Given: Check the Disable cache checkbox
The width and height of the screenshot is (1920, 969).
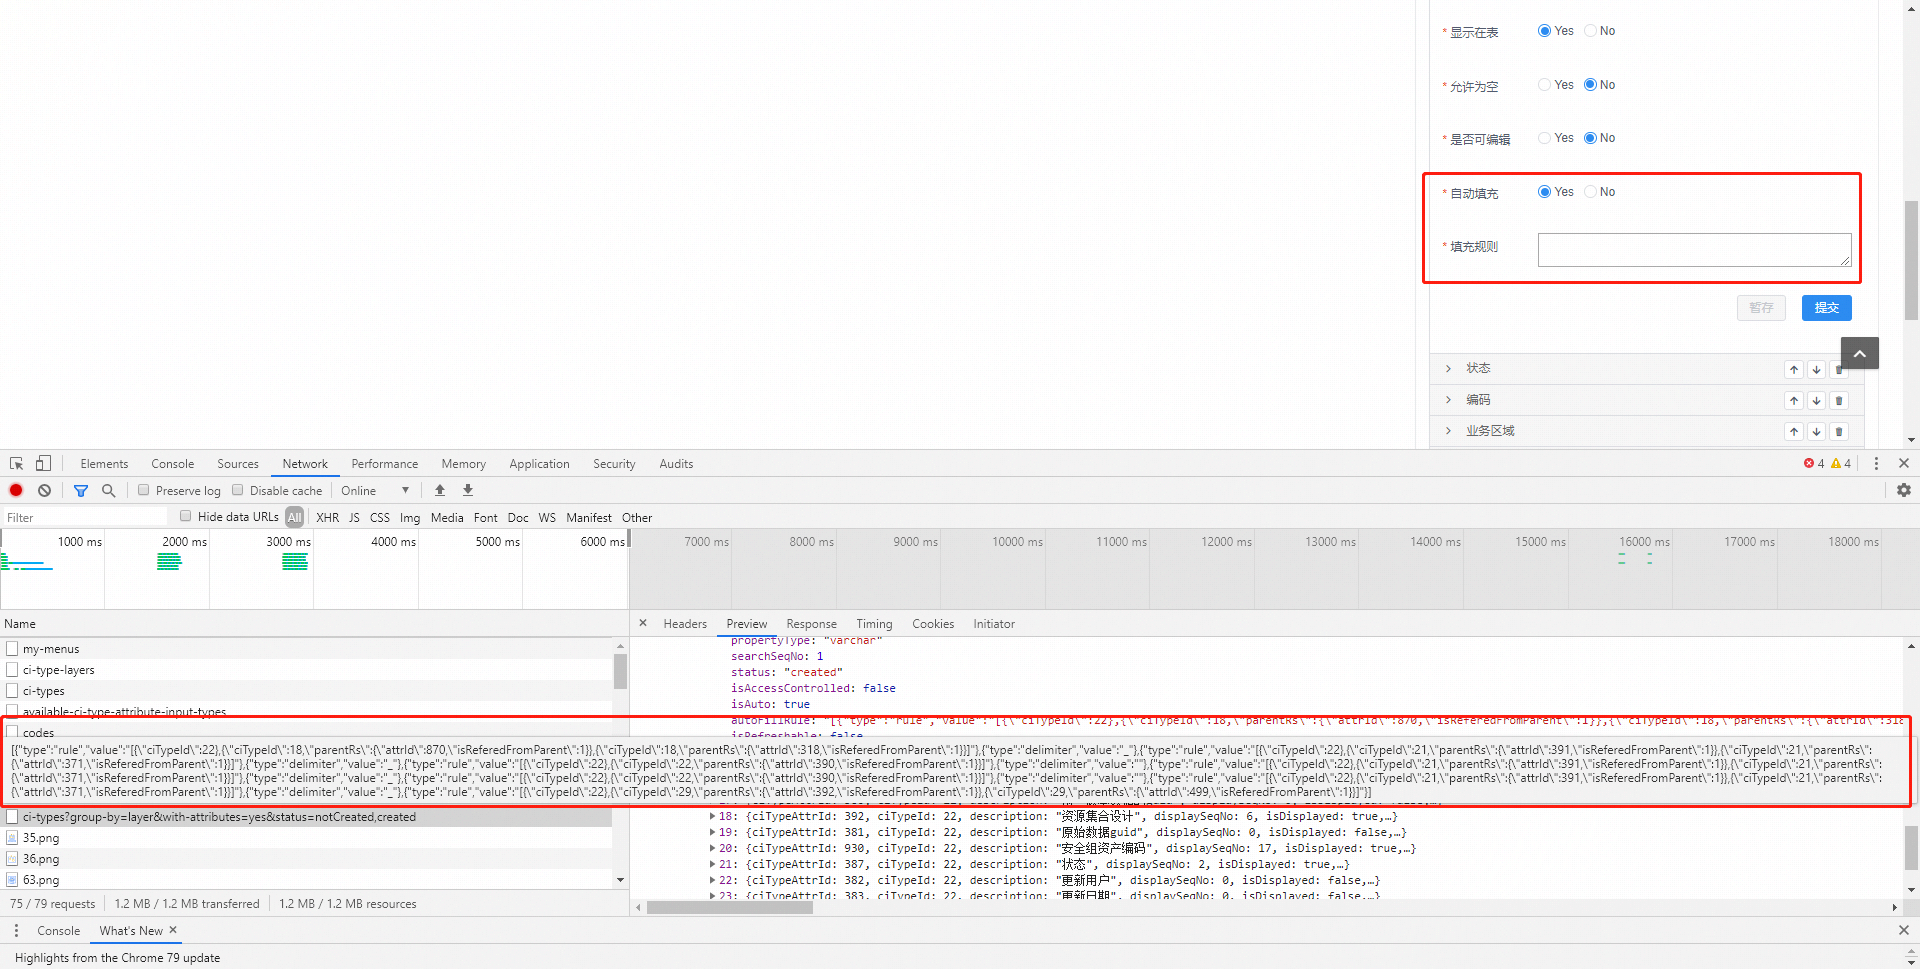Looking at the screenshot, I should [x=237, y=490].
